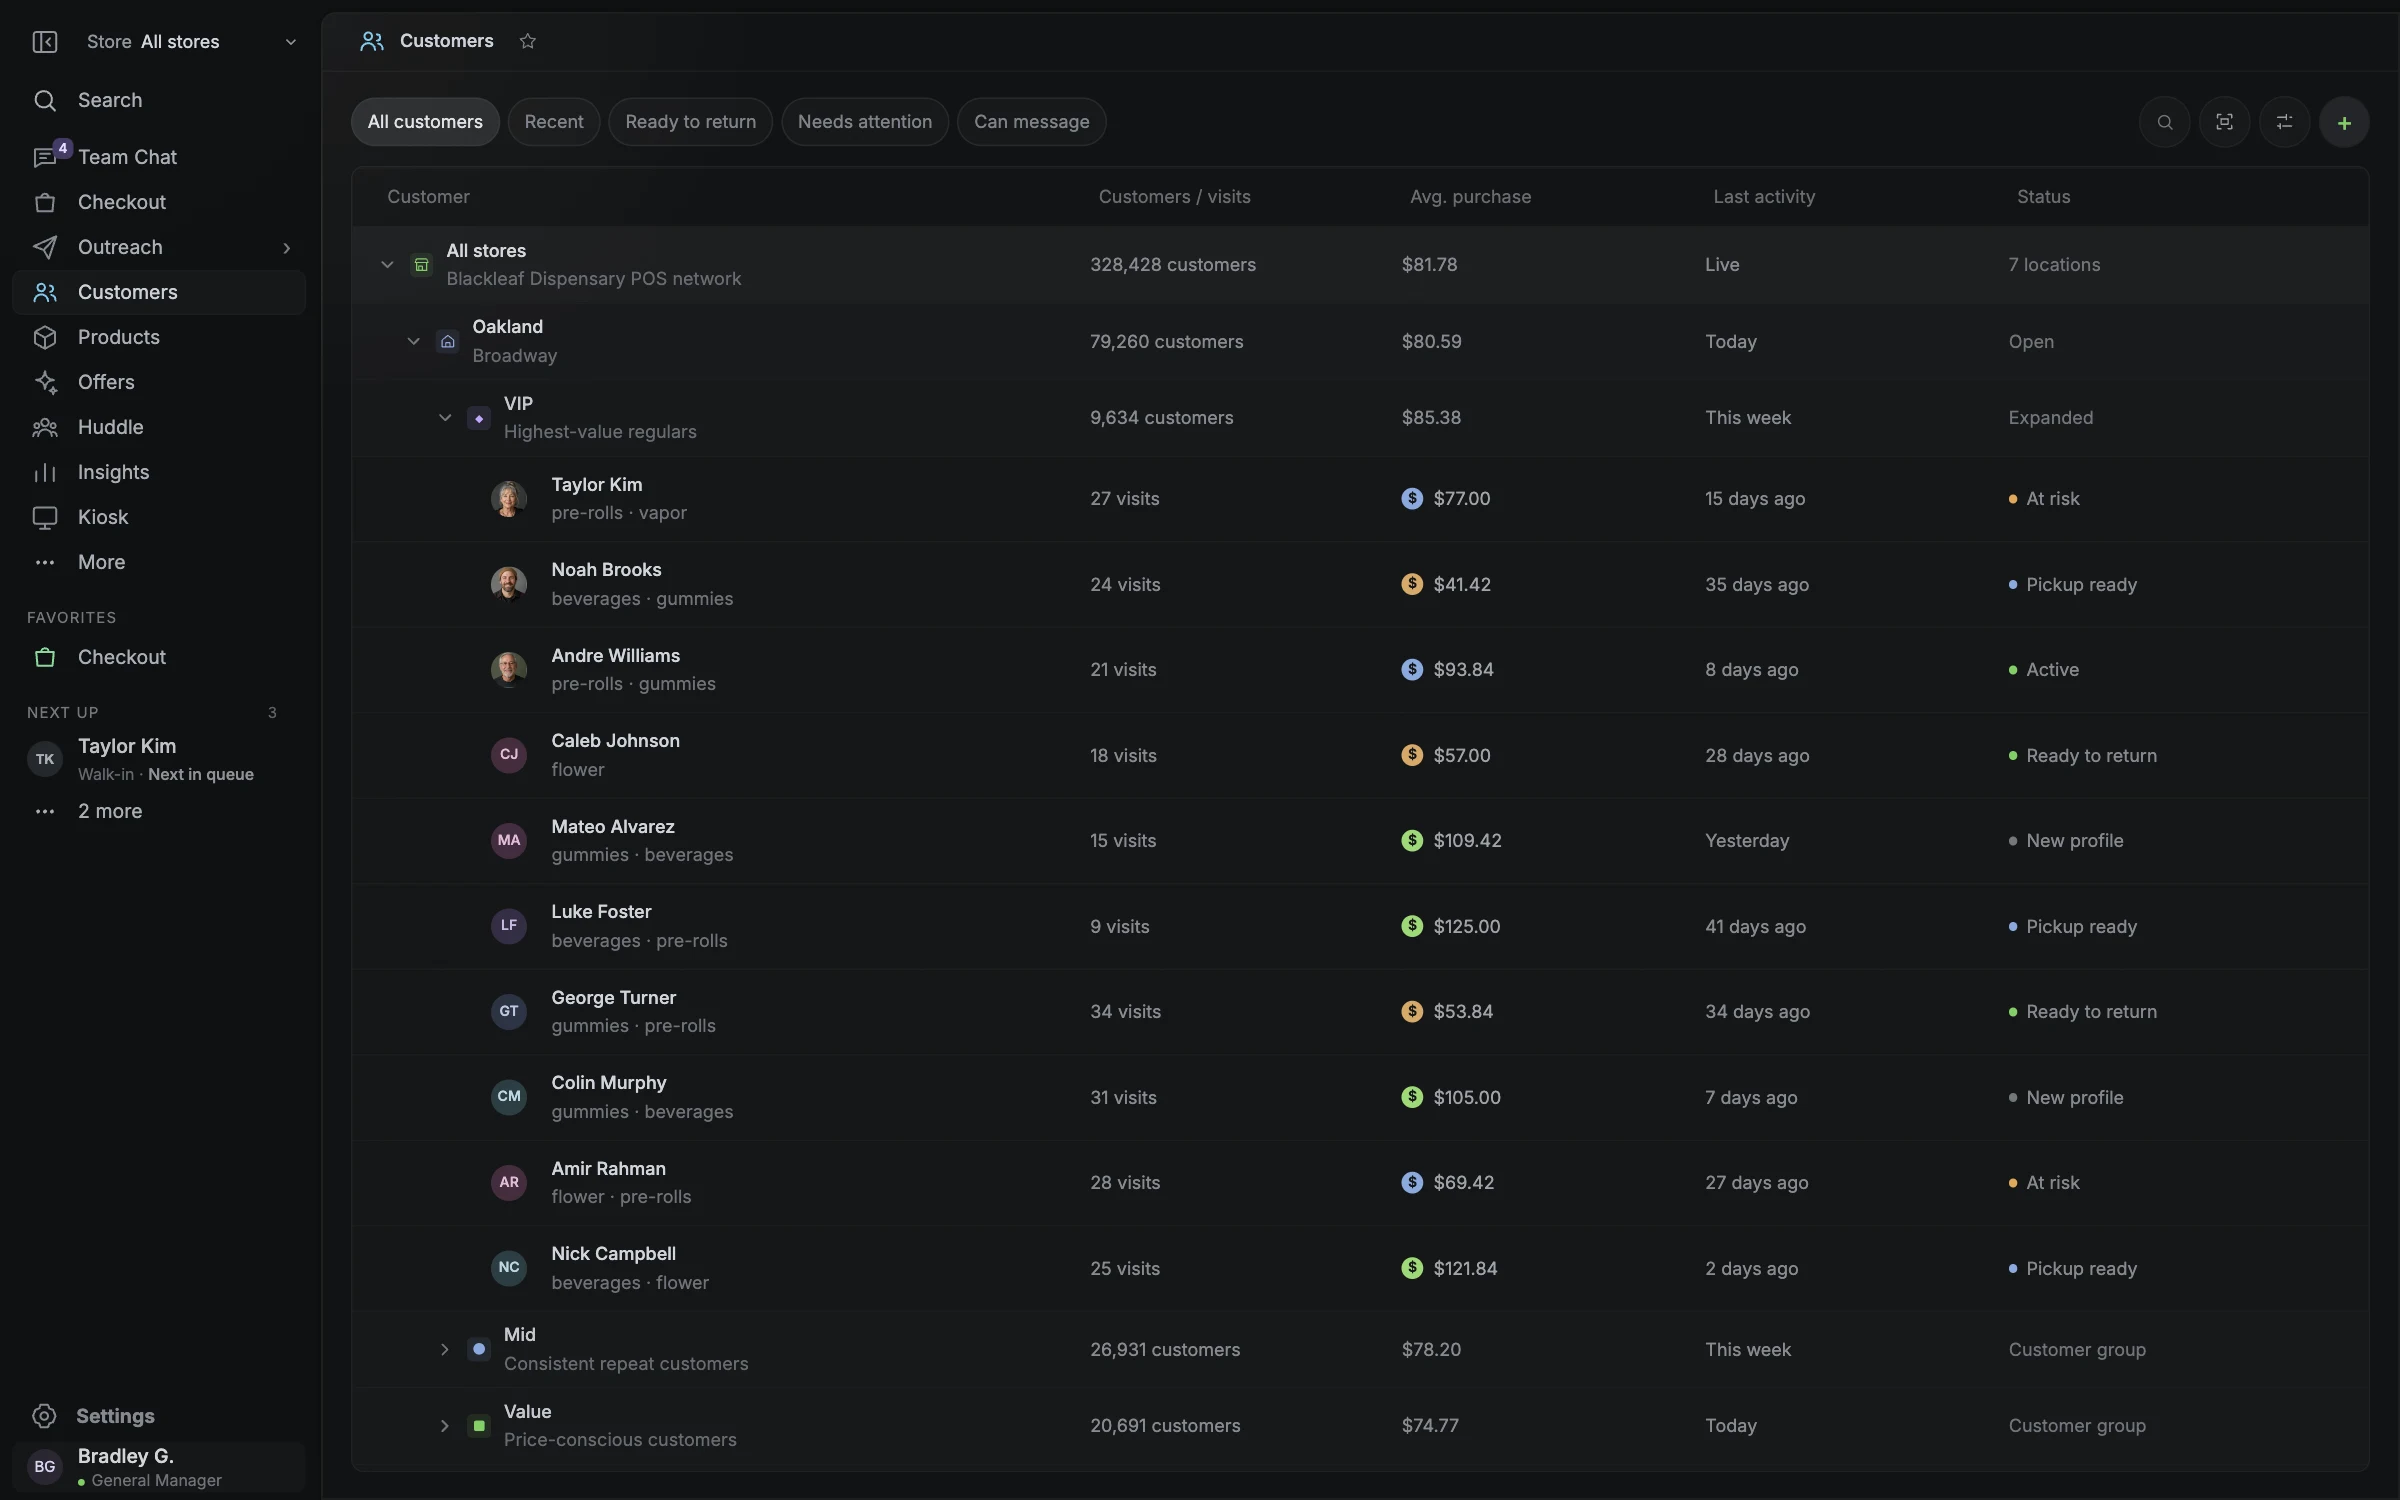Click Search in the sidebar
This screenshot has height=1500, width=2400.
tap(158, 100)
